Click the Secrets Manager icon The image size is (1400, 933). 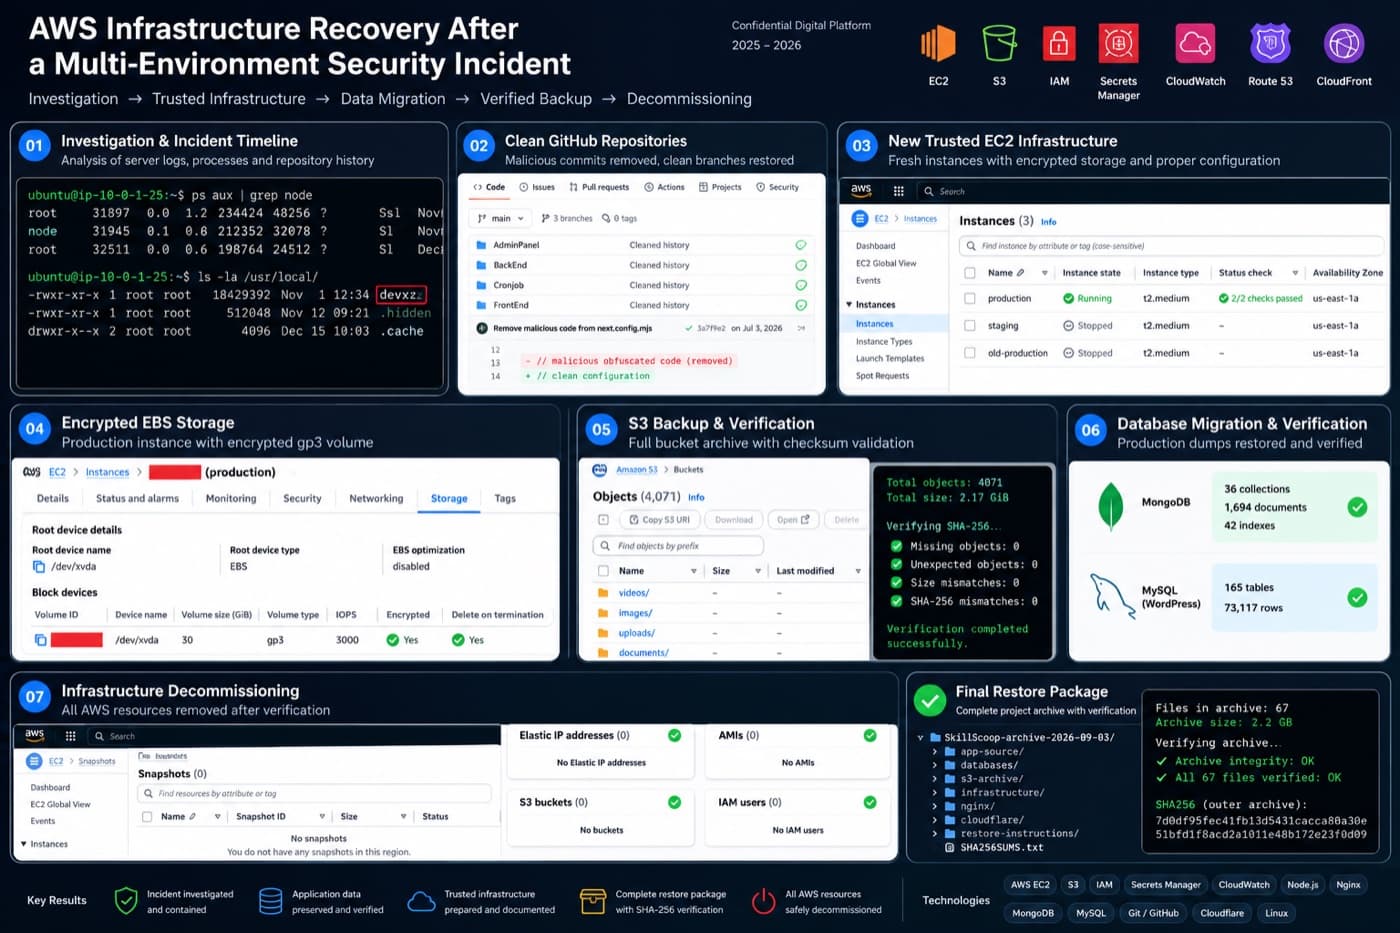tap(1118, 44)
